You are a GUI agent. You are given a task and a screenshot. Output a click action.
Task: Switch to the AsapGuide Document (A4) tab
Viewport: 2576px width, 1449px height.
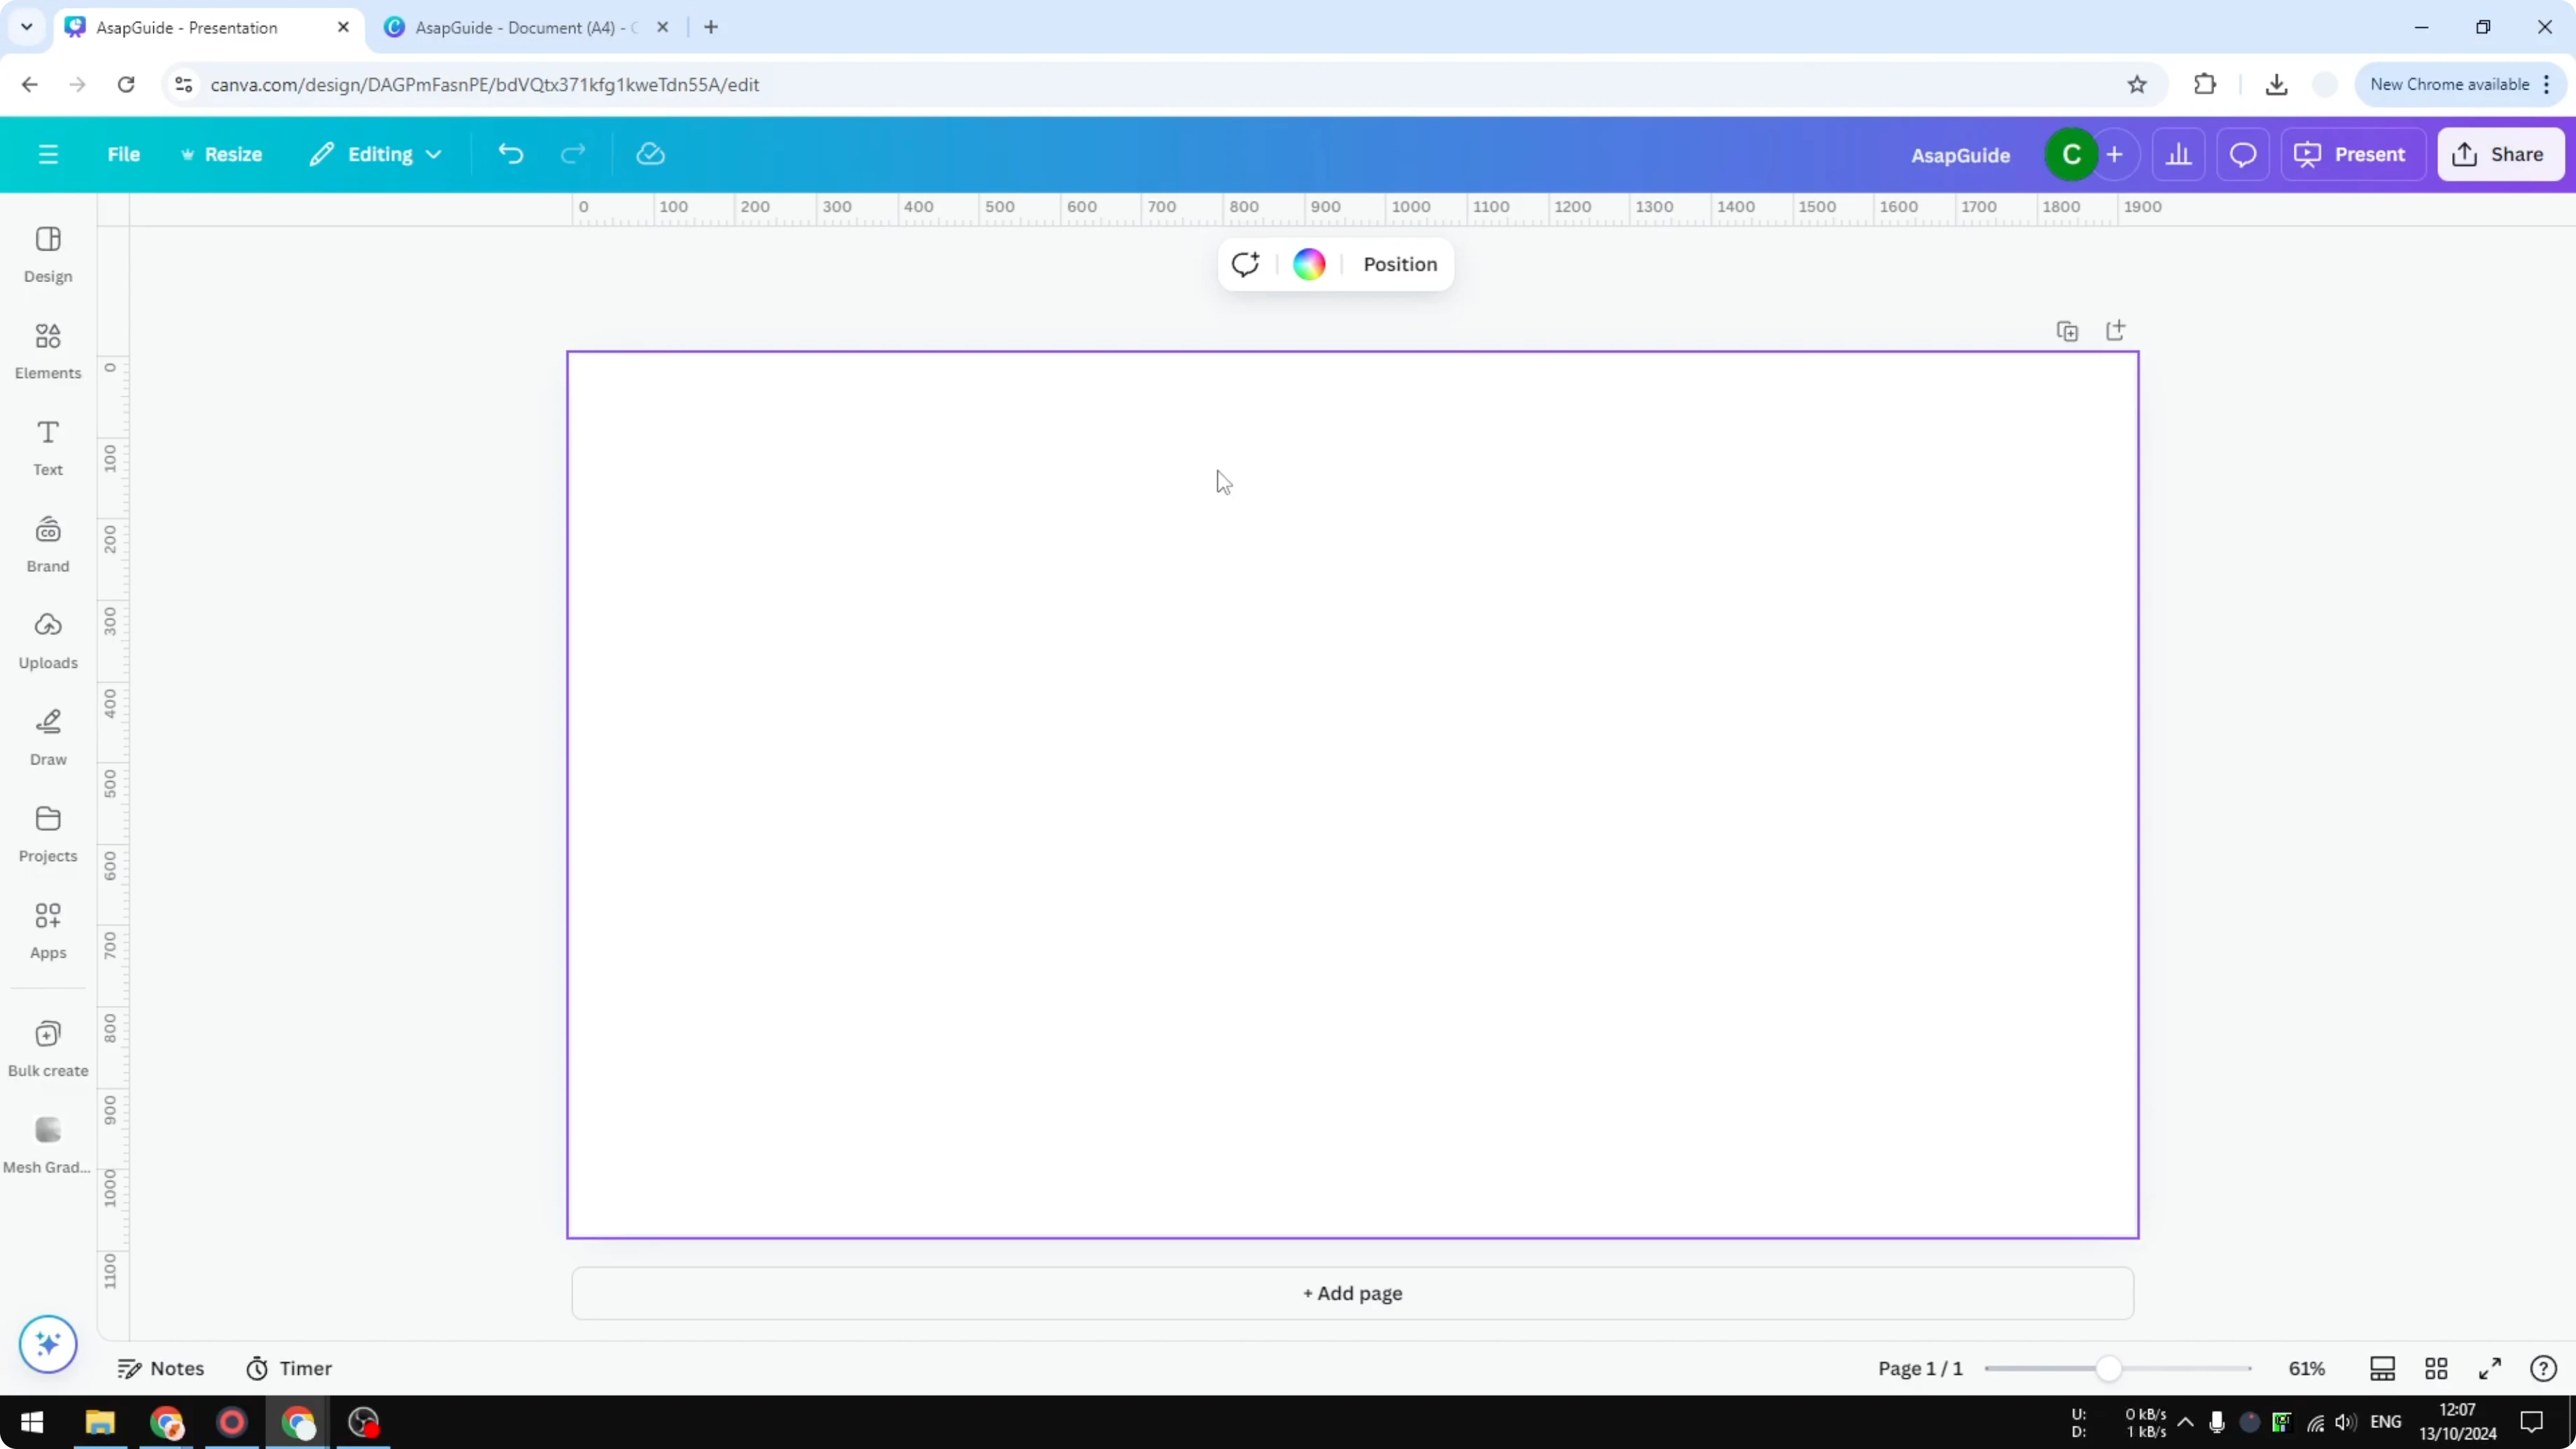click(x=520, y=27)
